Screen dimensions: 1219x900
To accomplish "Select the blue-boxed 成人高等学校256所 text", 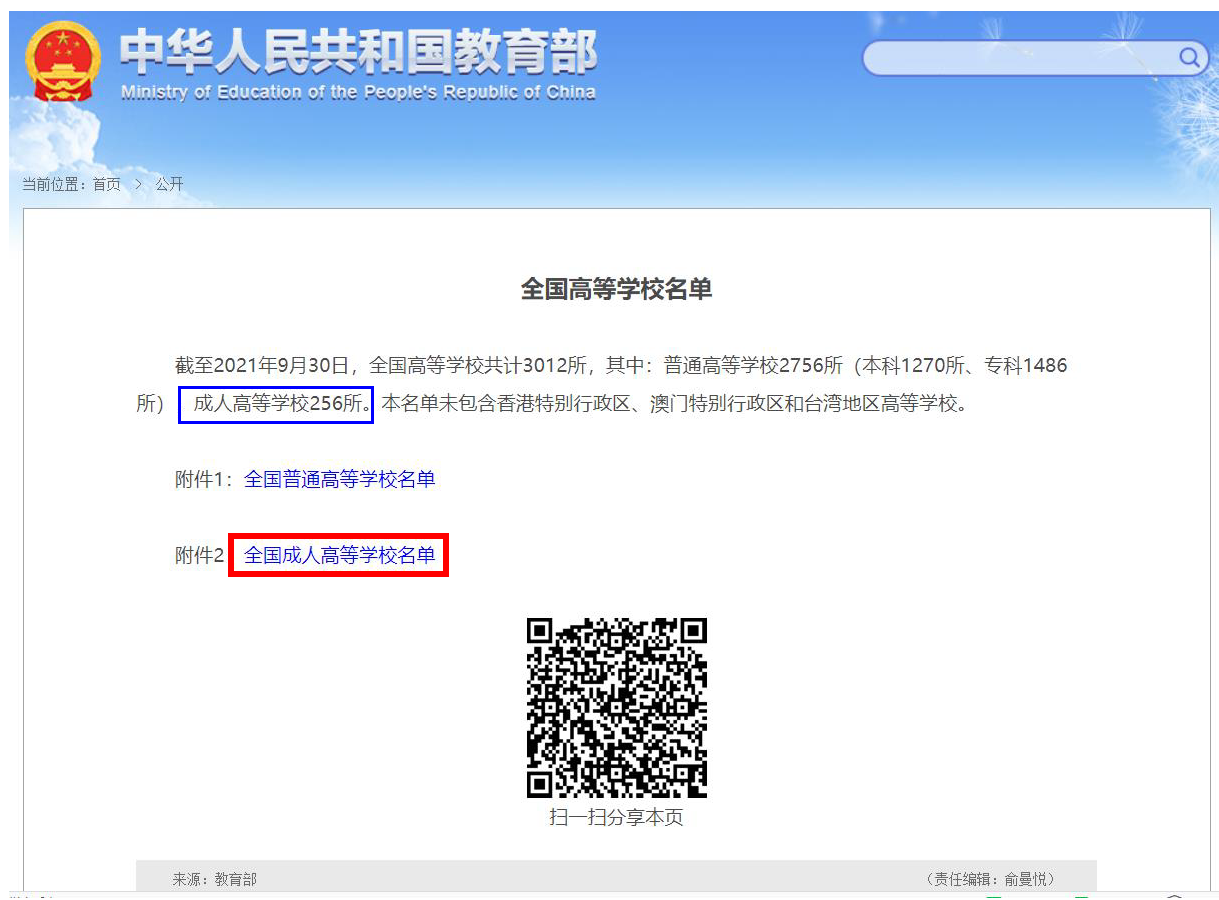I will [275, 405].
